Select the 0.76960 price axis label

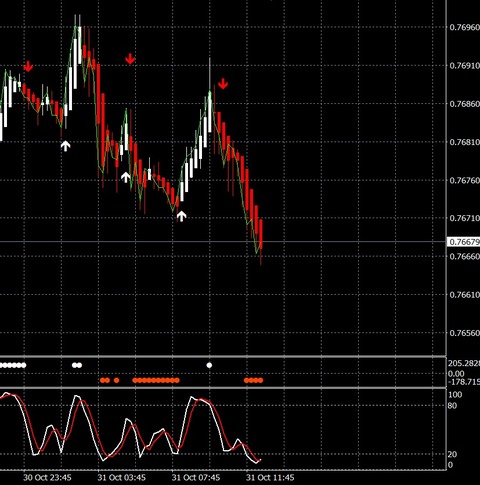(465, 27)
